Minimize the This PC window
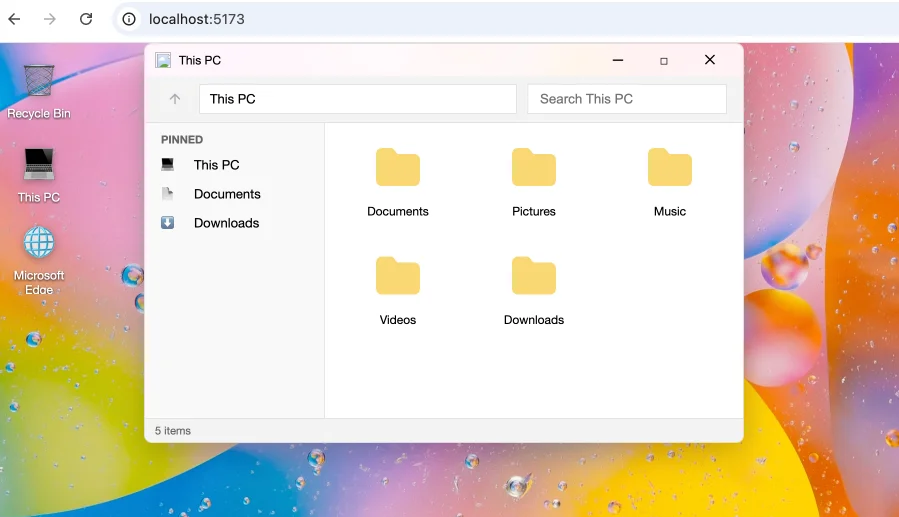Screen dimensions: 899x517 click(618, 60)
